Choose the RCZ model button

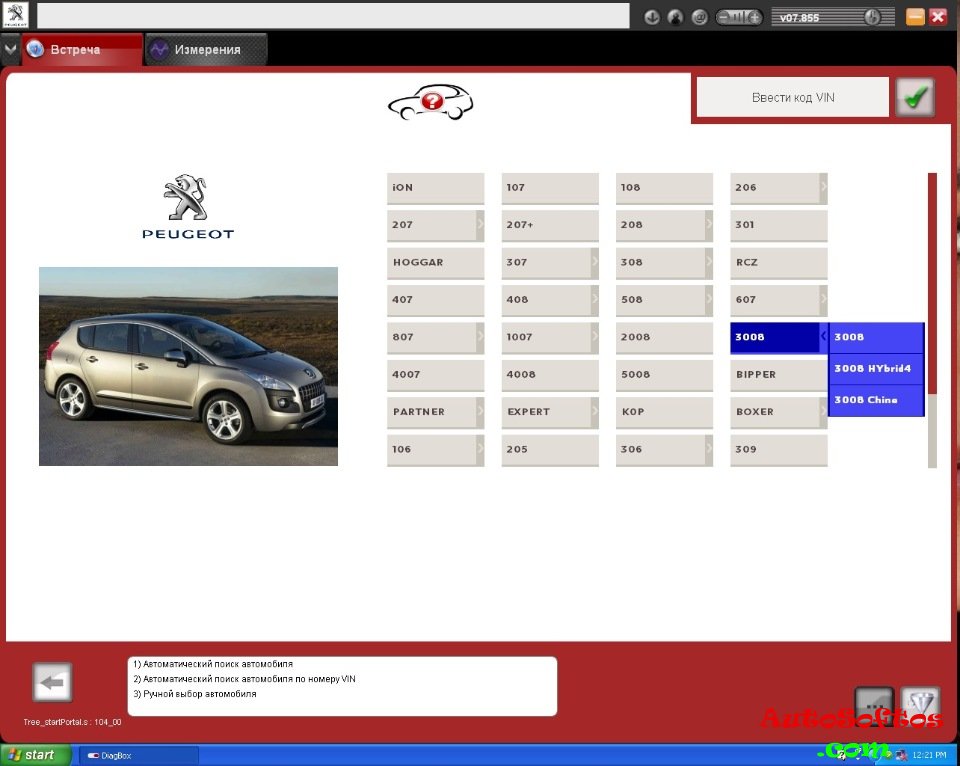pos(779,263)
